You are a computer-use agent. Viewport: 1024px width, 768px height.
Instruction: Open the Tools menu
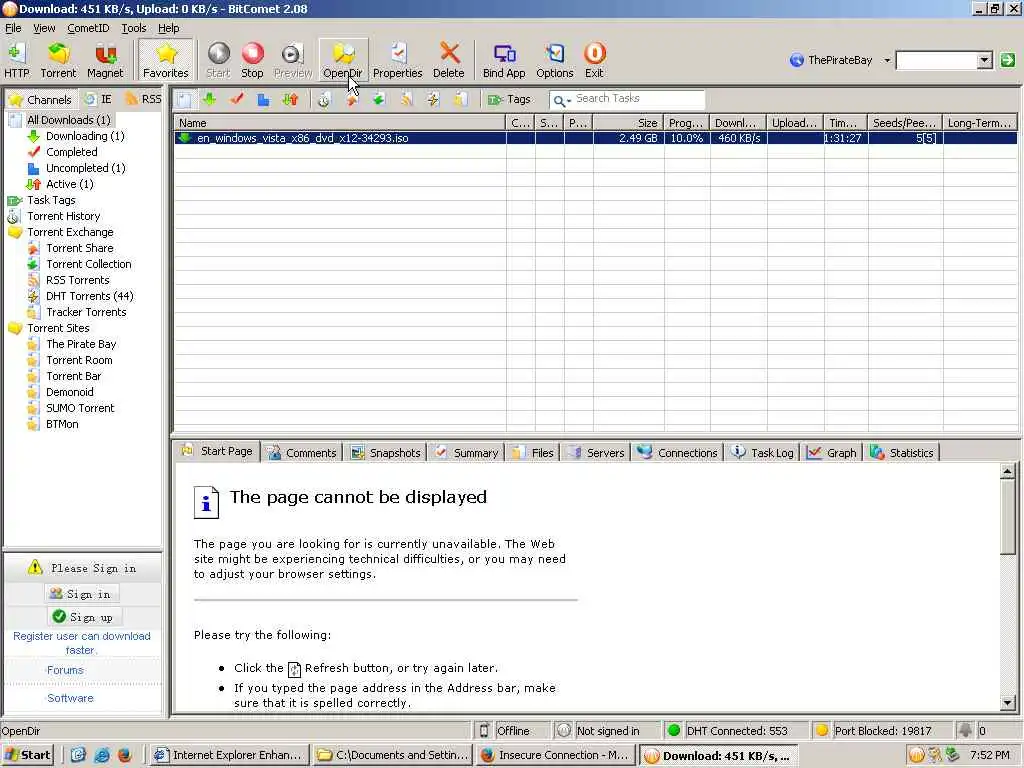[x=134, y=28]
